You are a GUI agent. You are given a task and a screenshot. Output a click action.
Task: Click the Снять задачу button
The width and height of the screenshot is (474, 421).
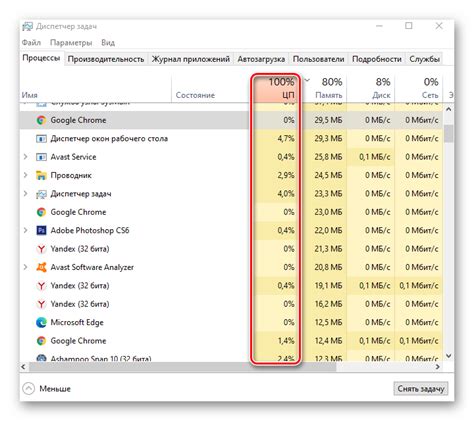click(421, 389)
